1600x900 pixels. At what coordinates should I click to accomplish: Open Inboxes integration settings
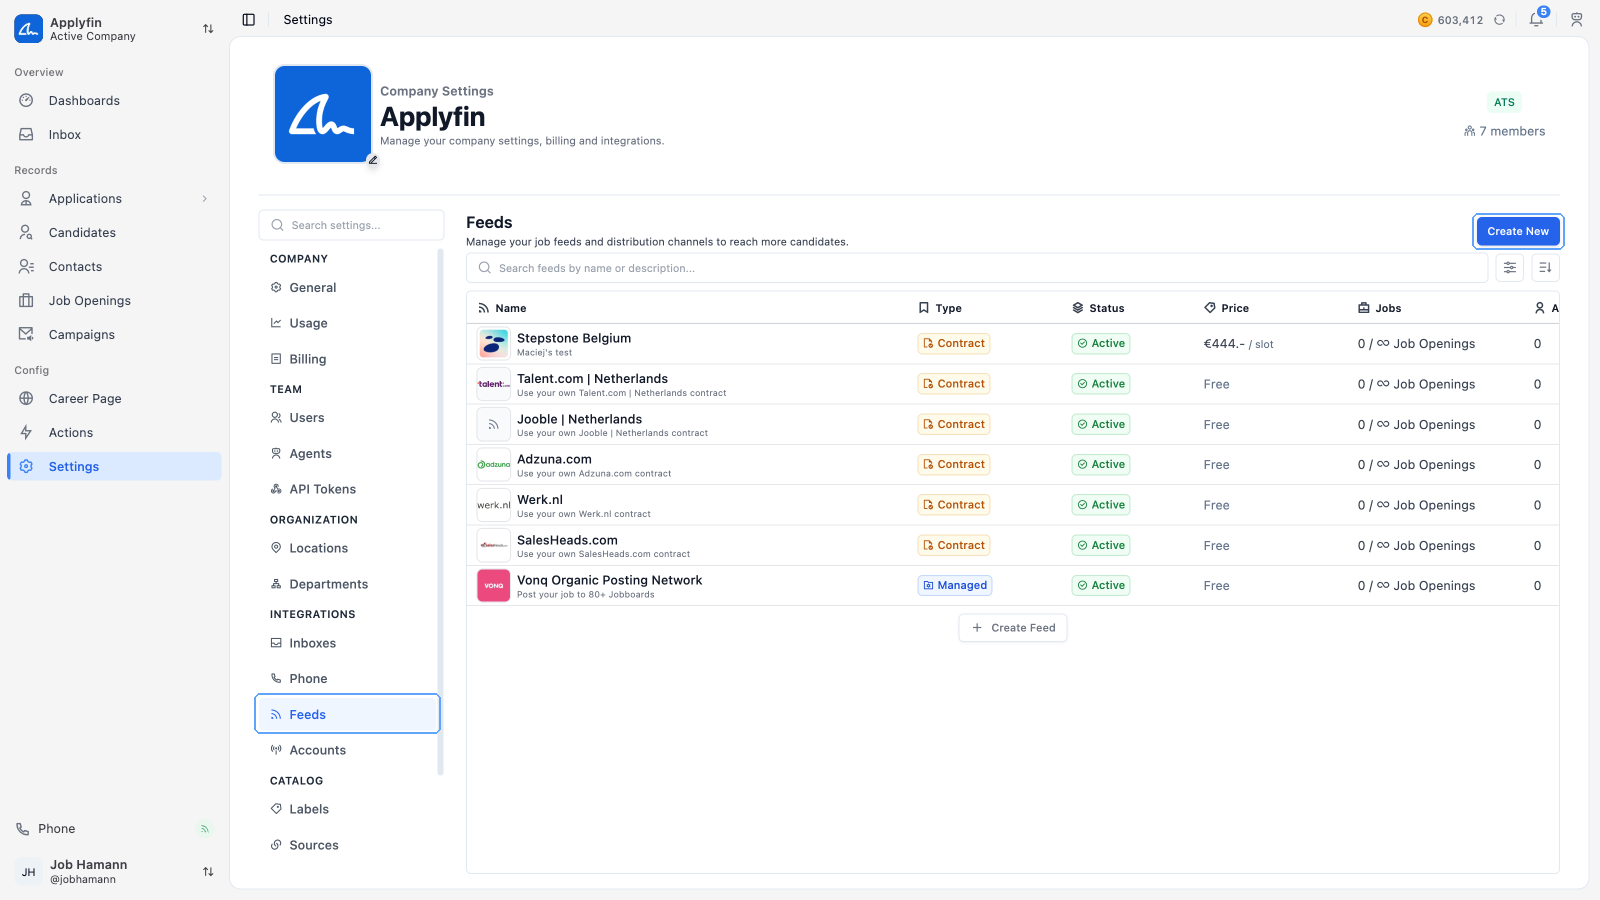click(347, 644)
